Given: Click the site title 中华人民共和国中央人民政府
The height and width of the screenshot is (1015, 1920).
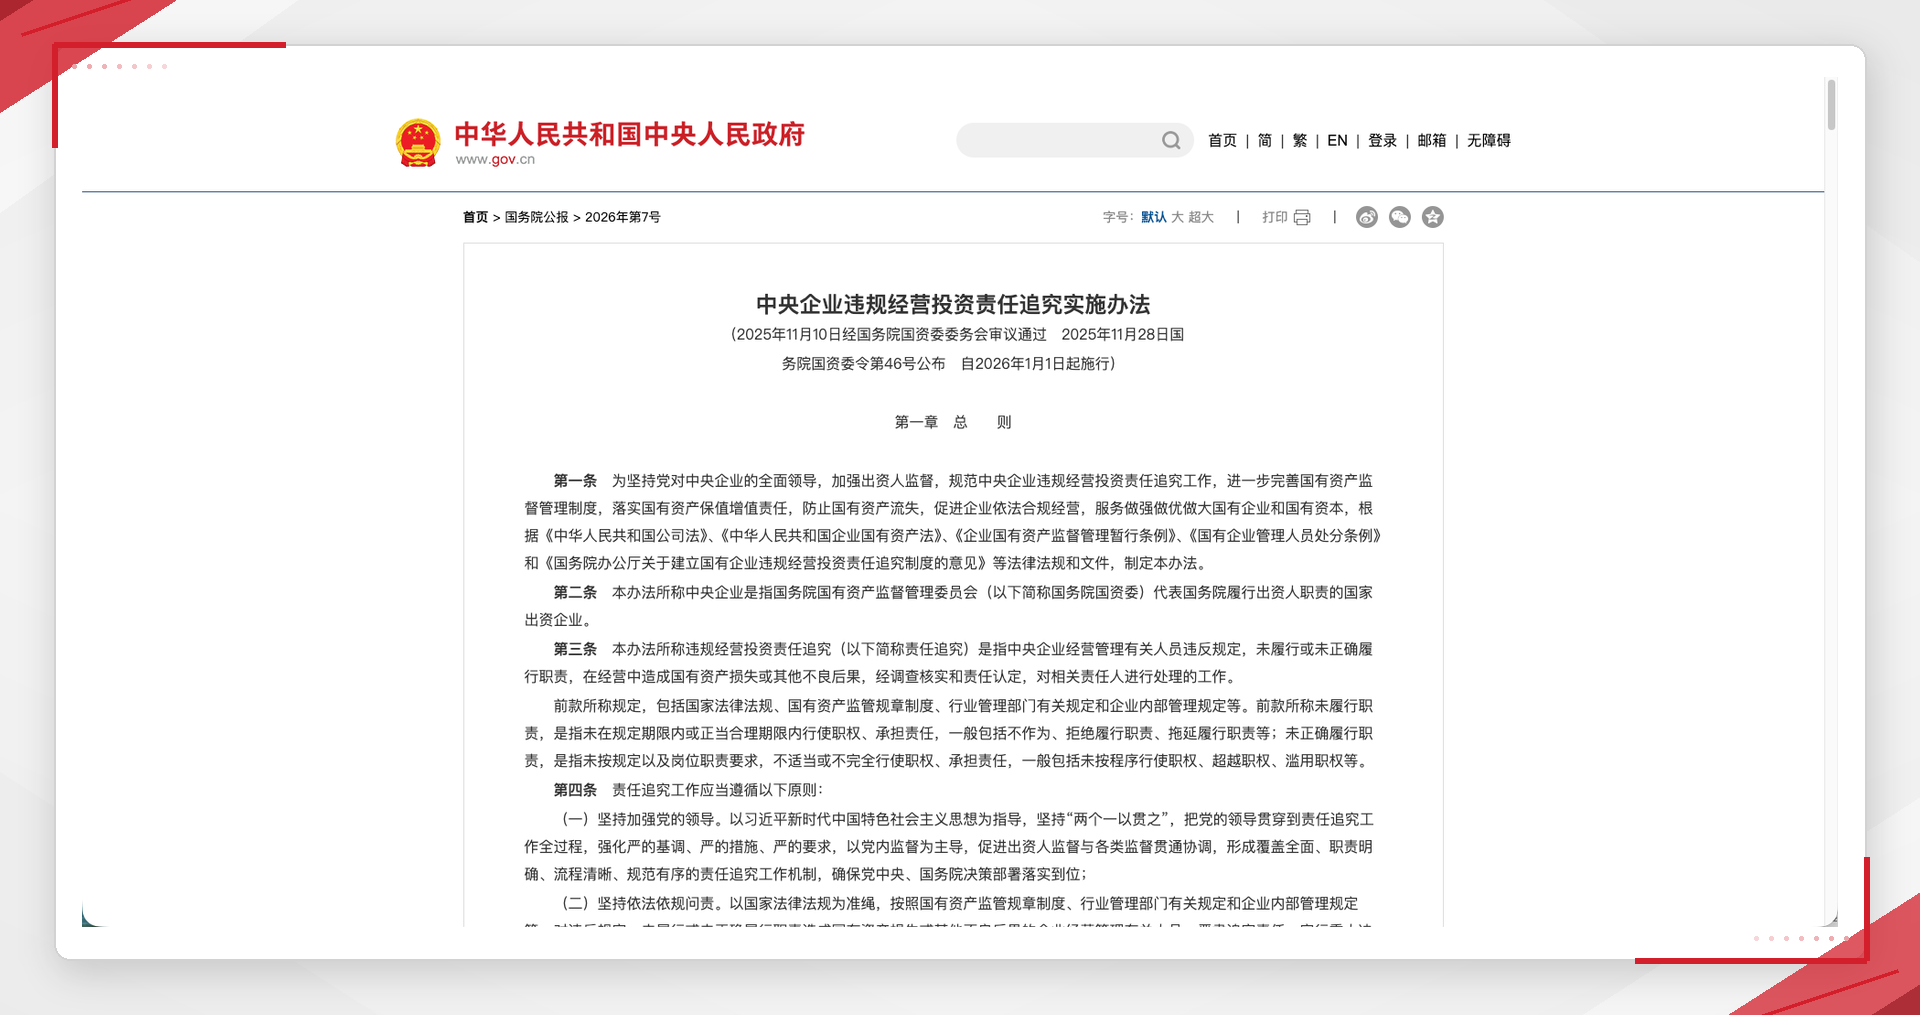Looking at the screenshot, I should coord(630,134).
